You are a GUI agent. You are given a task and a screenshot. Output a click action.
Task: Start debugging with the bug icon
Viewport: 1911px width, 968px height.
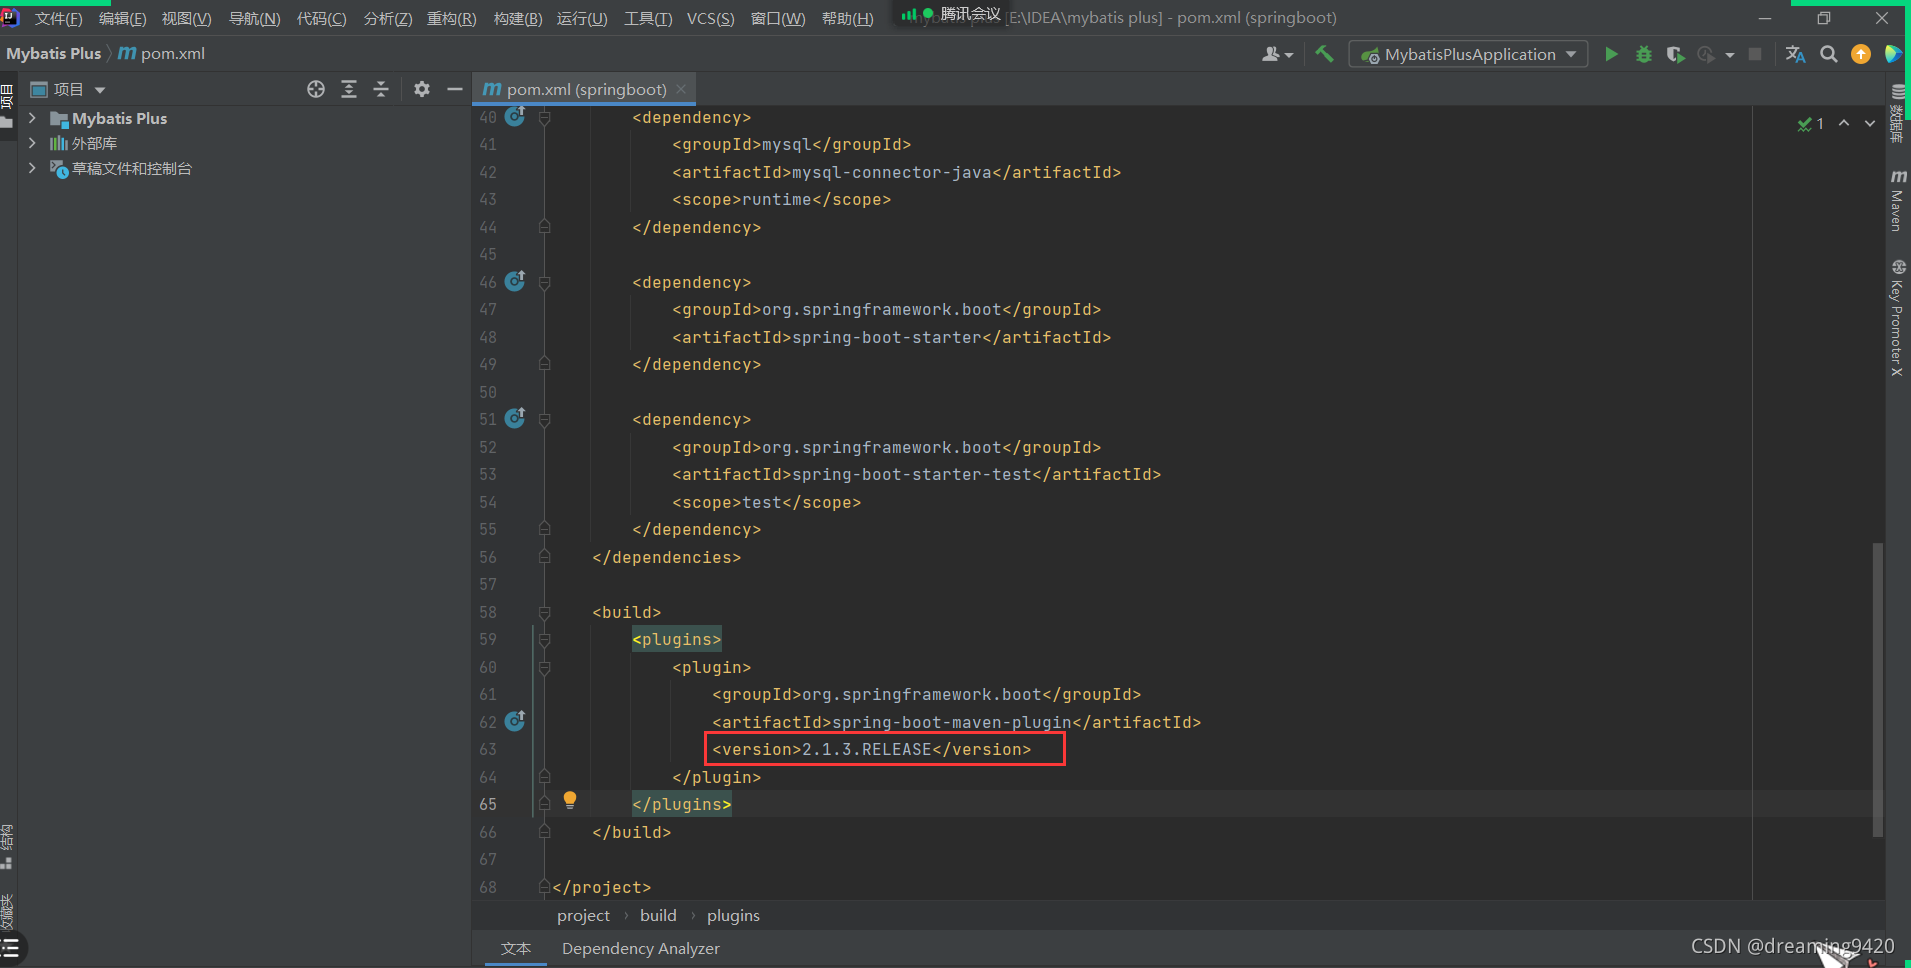coord(1643,54)
